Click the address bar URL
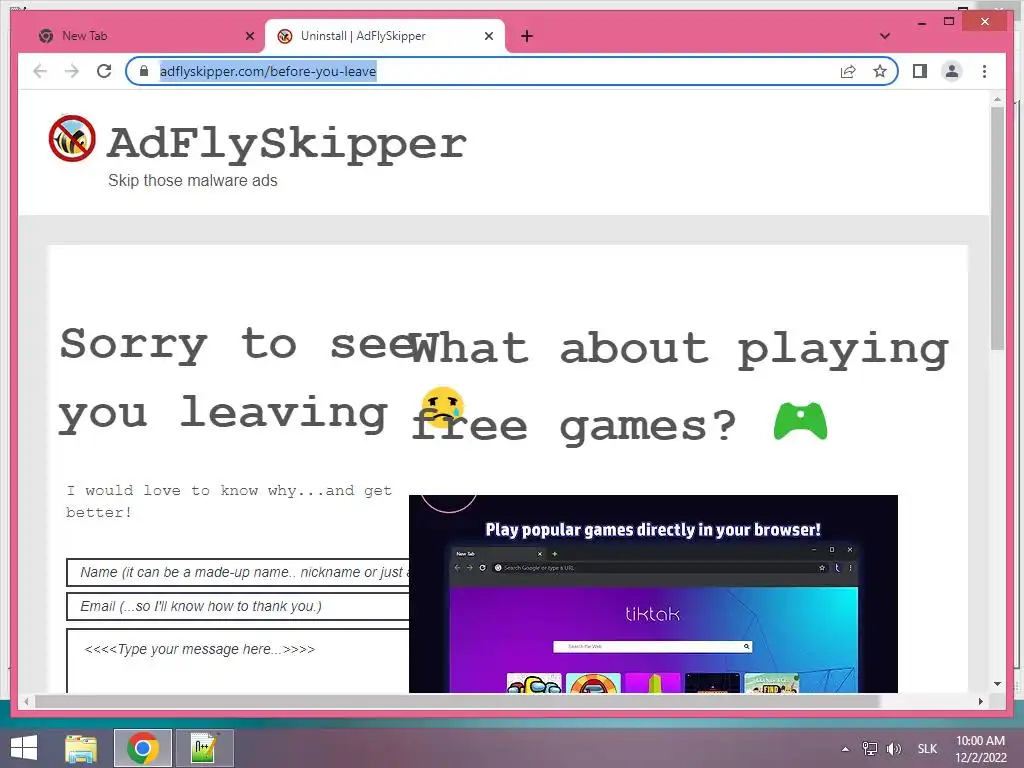Screen dimensions: 1024x768 tap(268, 71)
